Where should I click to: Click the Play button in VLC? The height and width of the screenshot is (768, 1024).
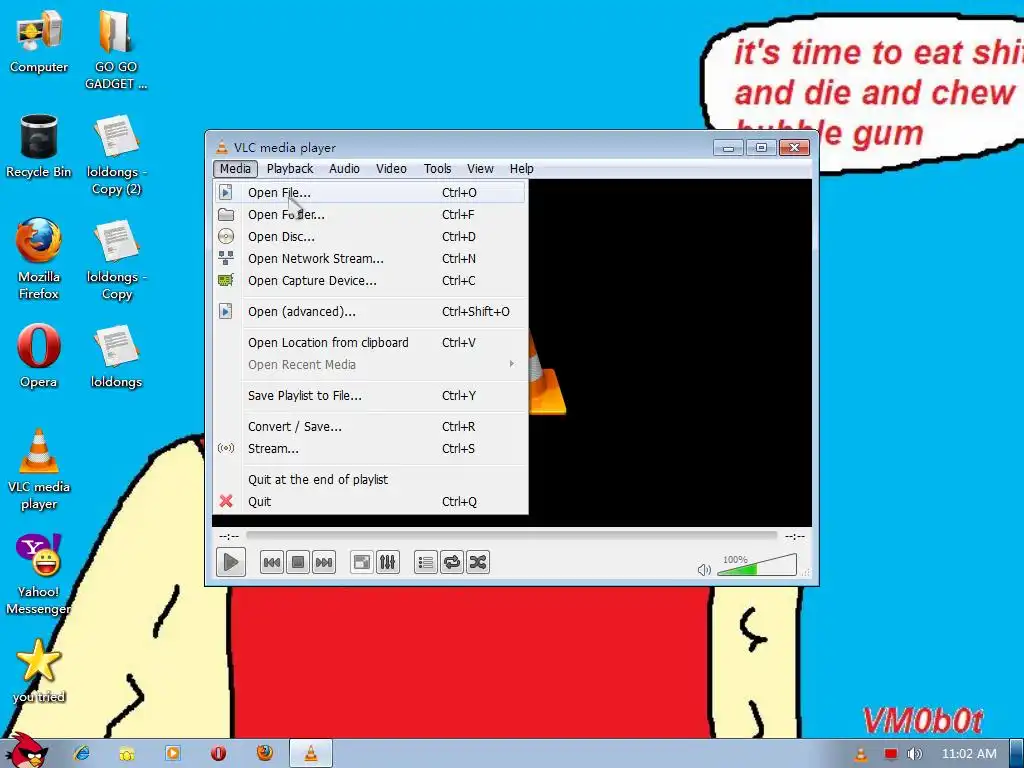pos(231,562)
